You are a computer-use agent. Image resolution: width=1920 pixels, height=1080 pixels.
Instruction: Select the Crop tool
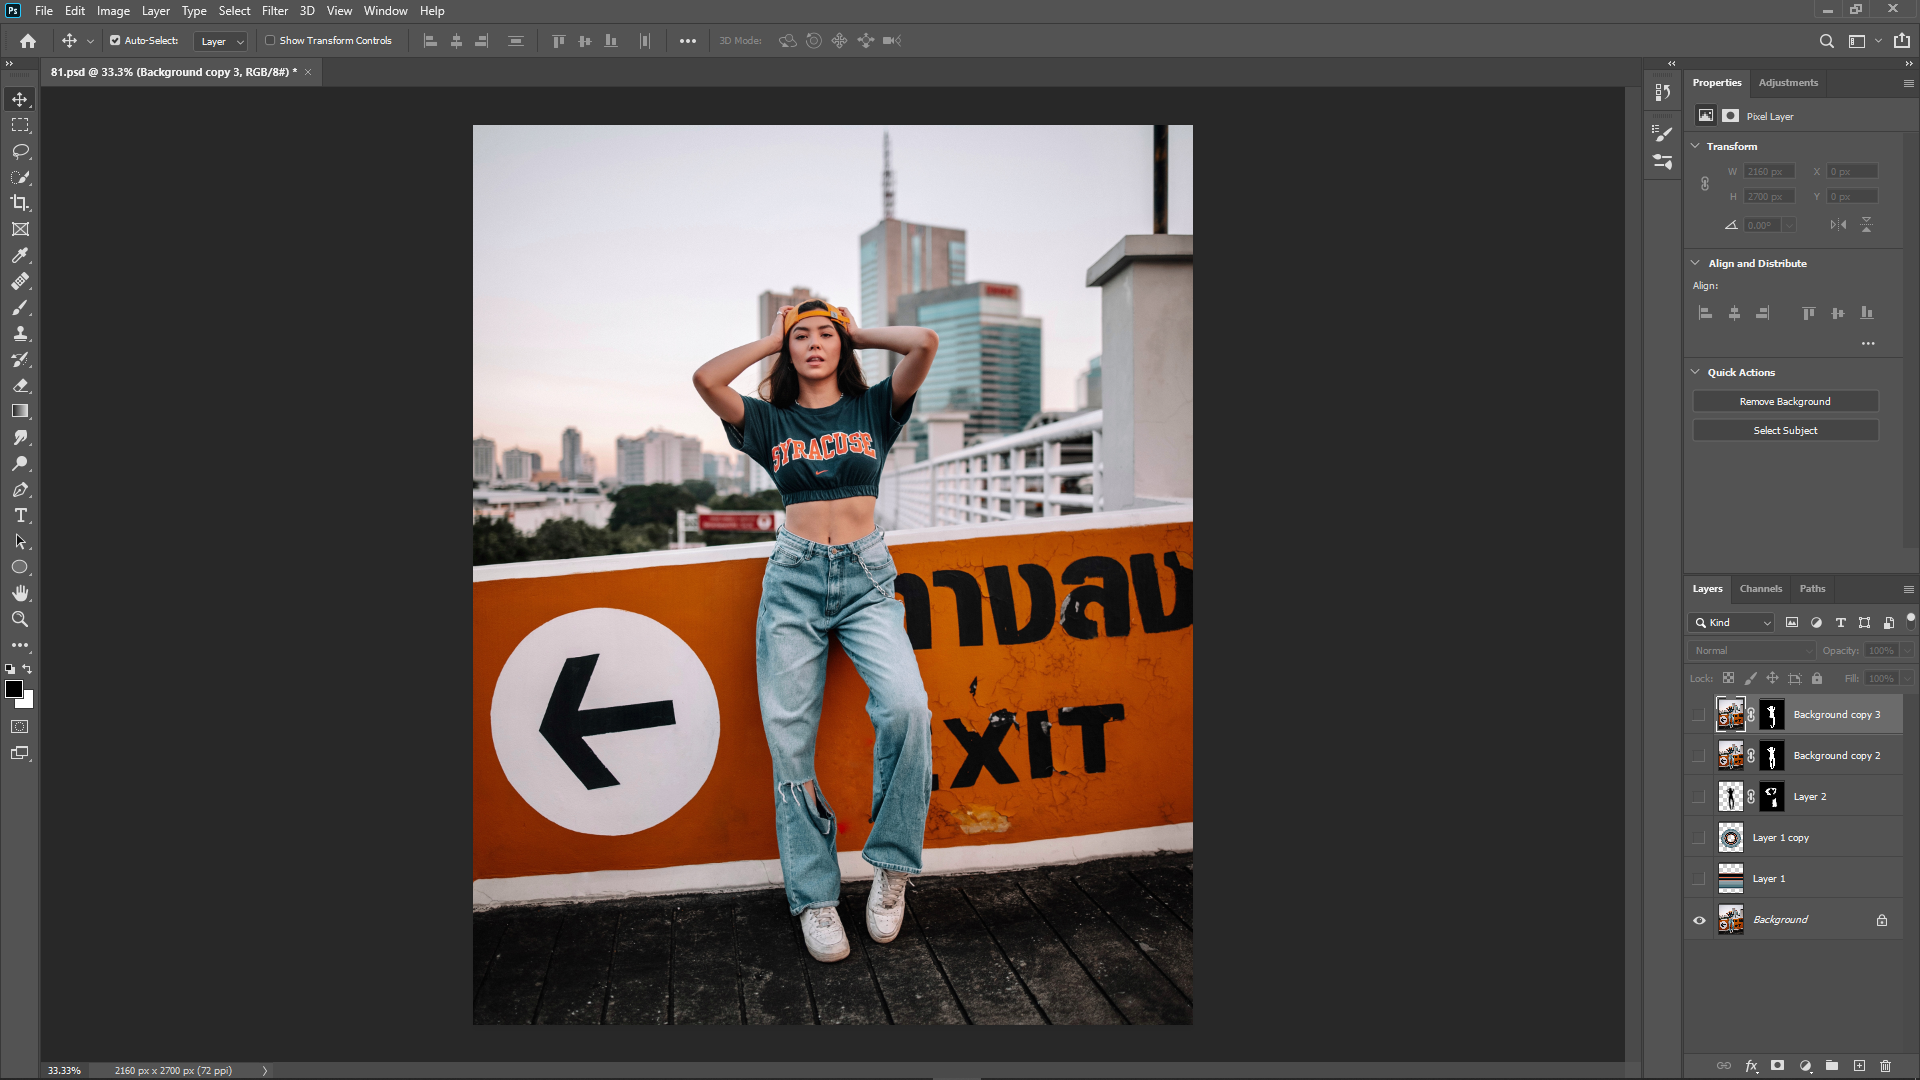tap(20, 203)
